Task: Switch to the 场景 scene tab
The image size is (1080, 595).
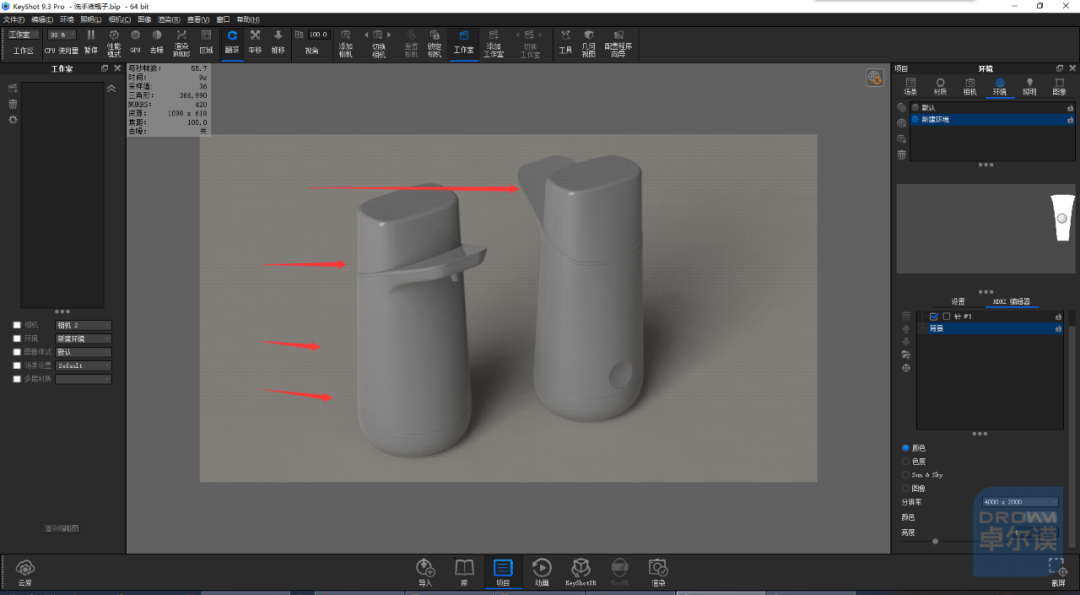Action: pos(910,87)
